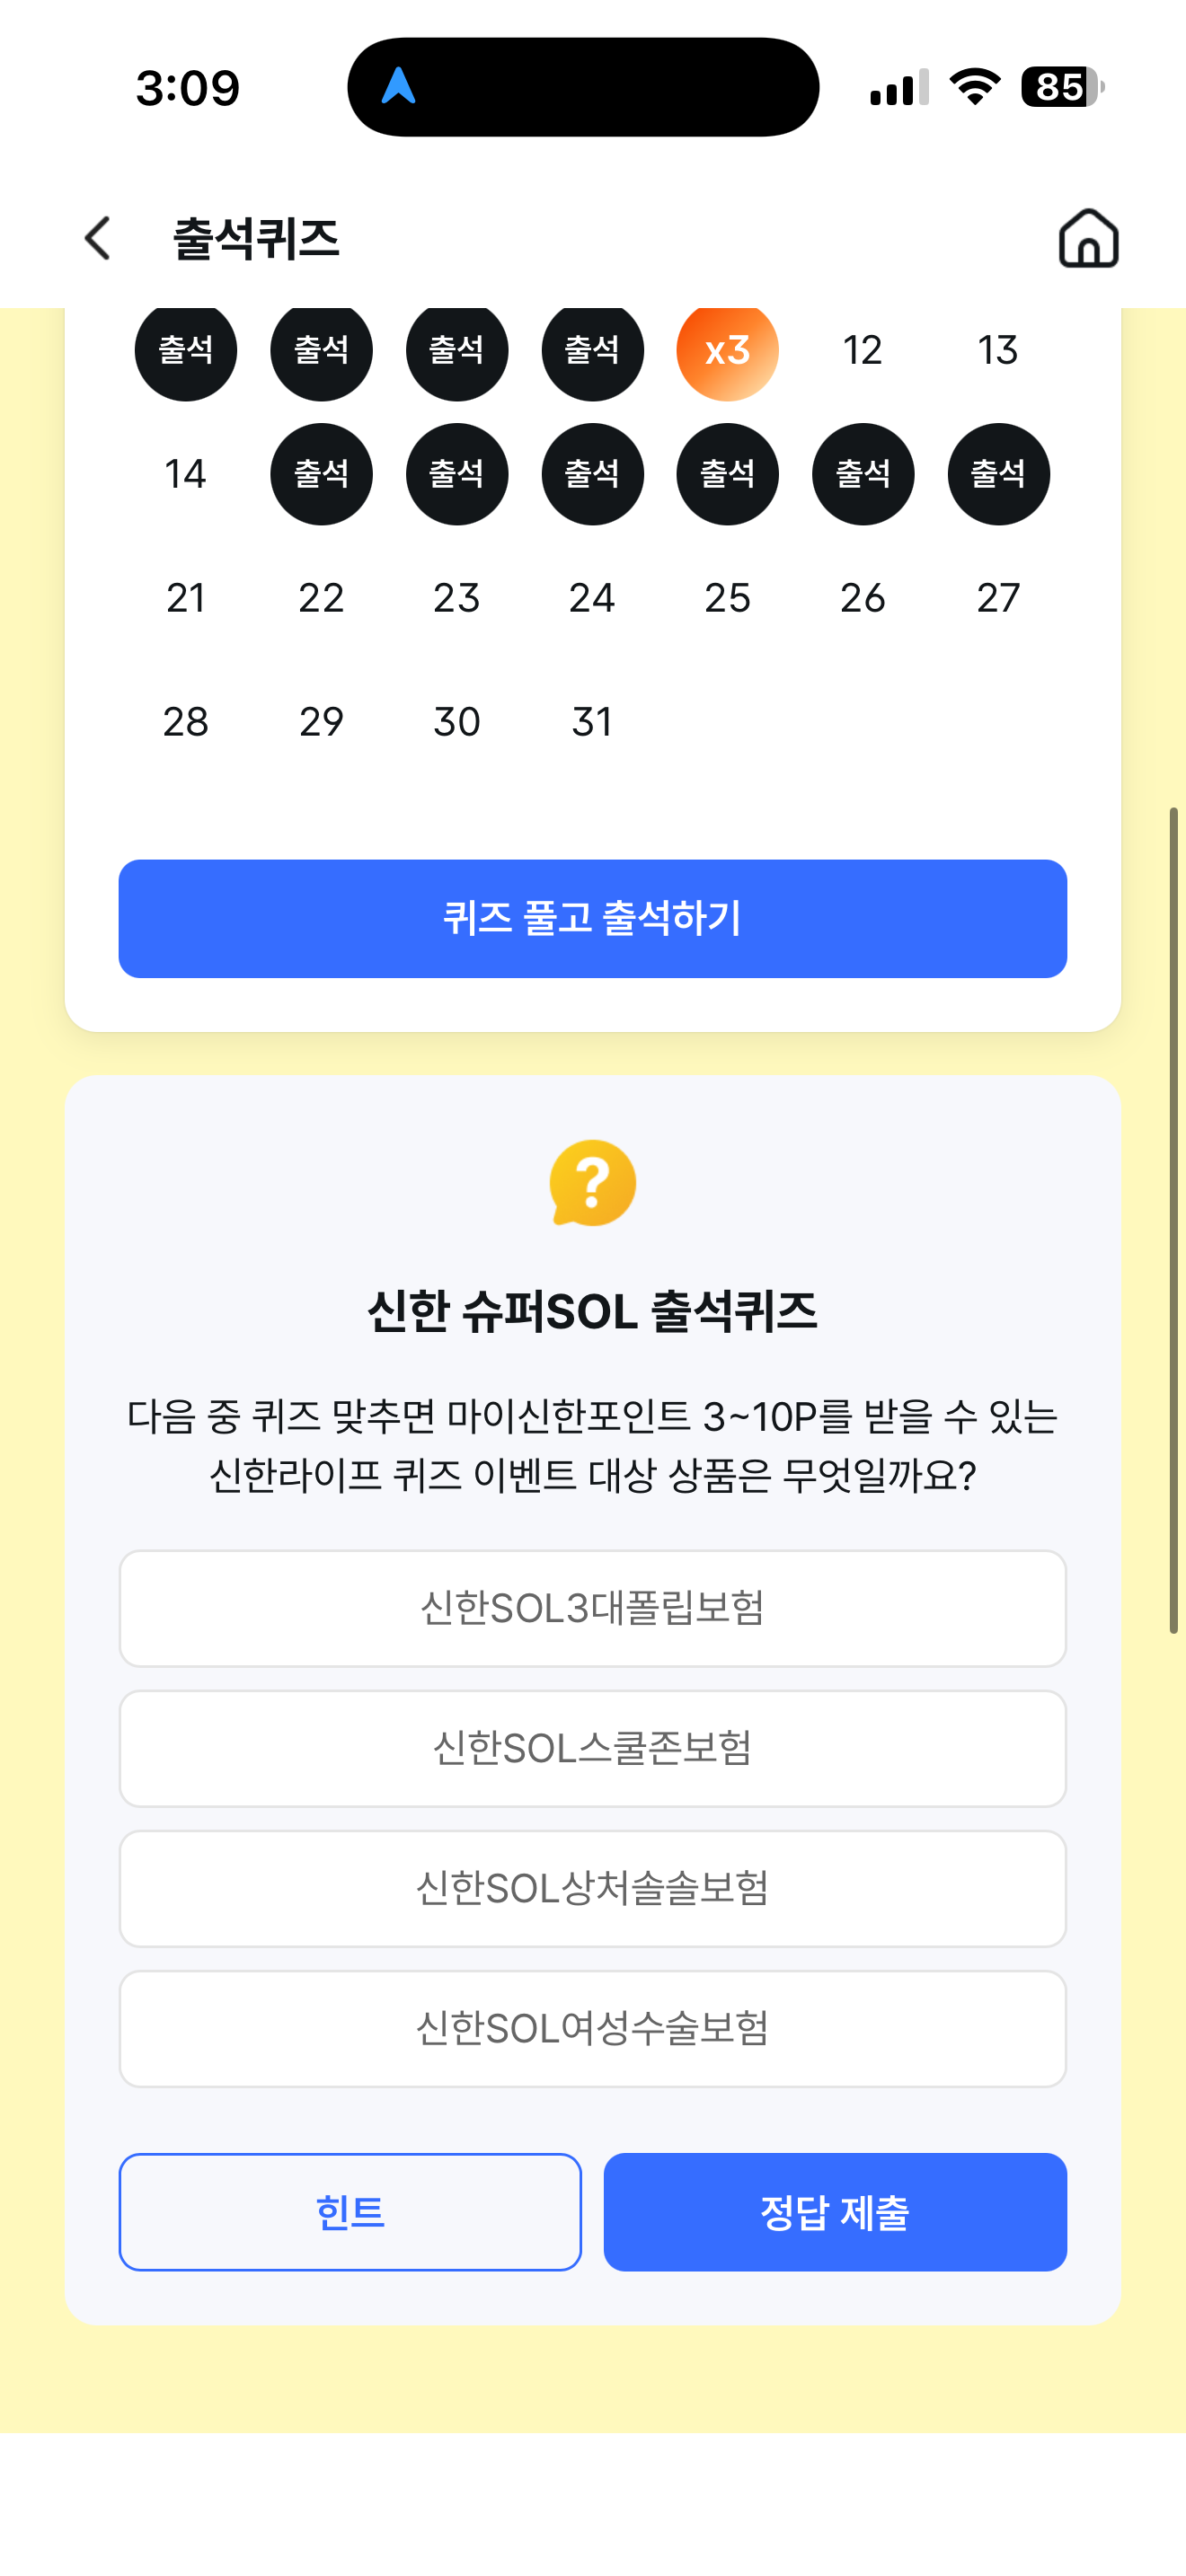Tap the Wi-Fi status icon
Screen dimensions: 1186x2576
point(975,87)
